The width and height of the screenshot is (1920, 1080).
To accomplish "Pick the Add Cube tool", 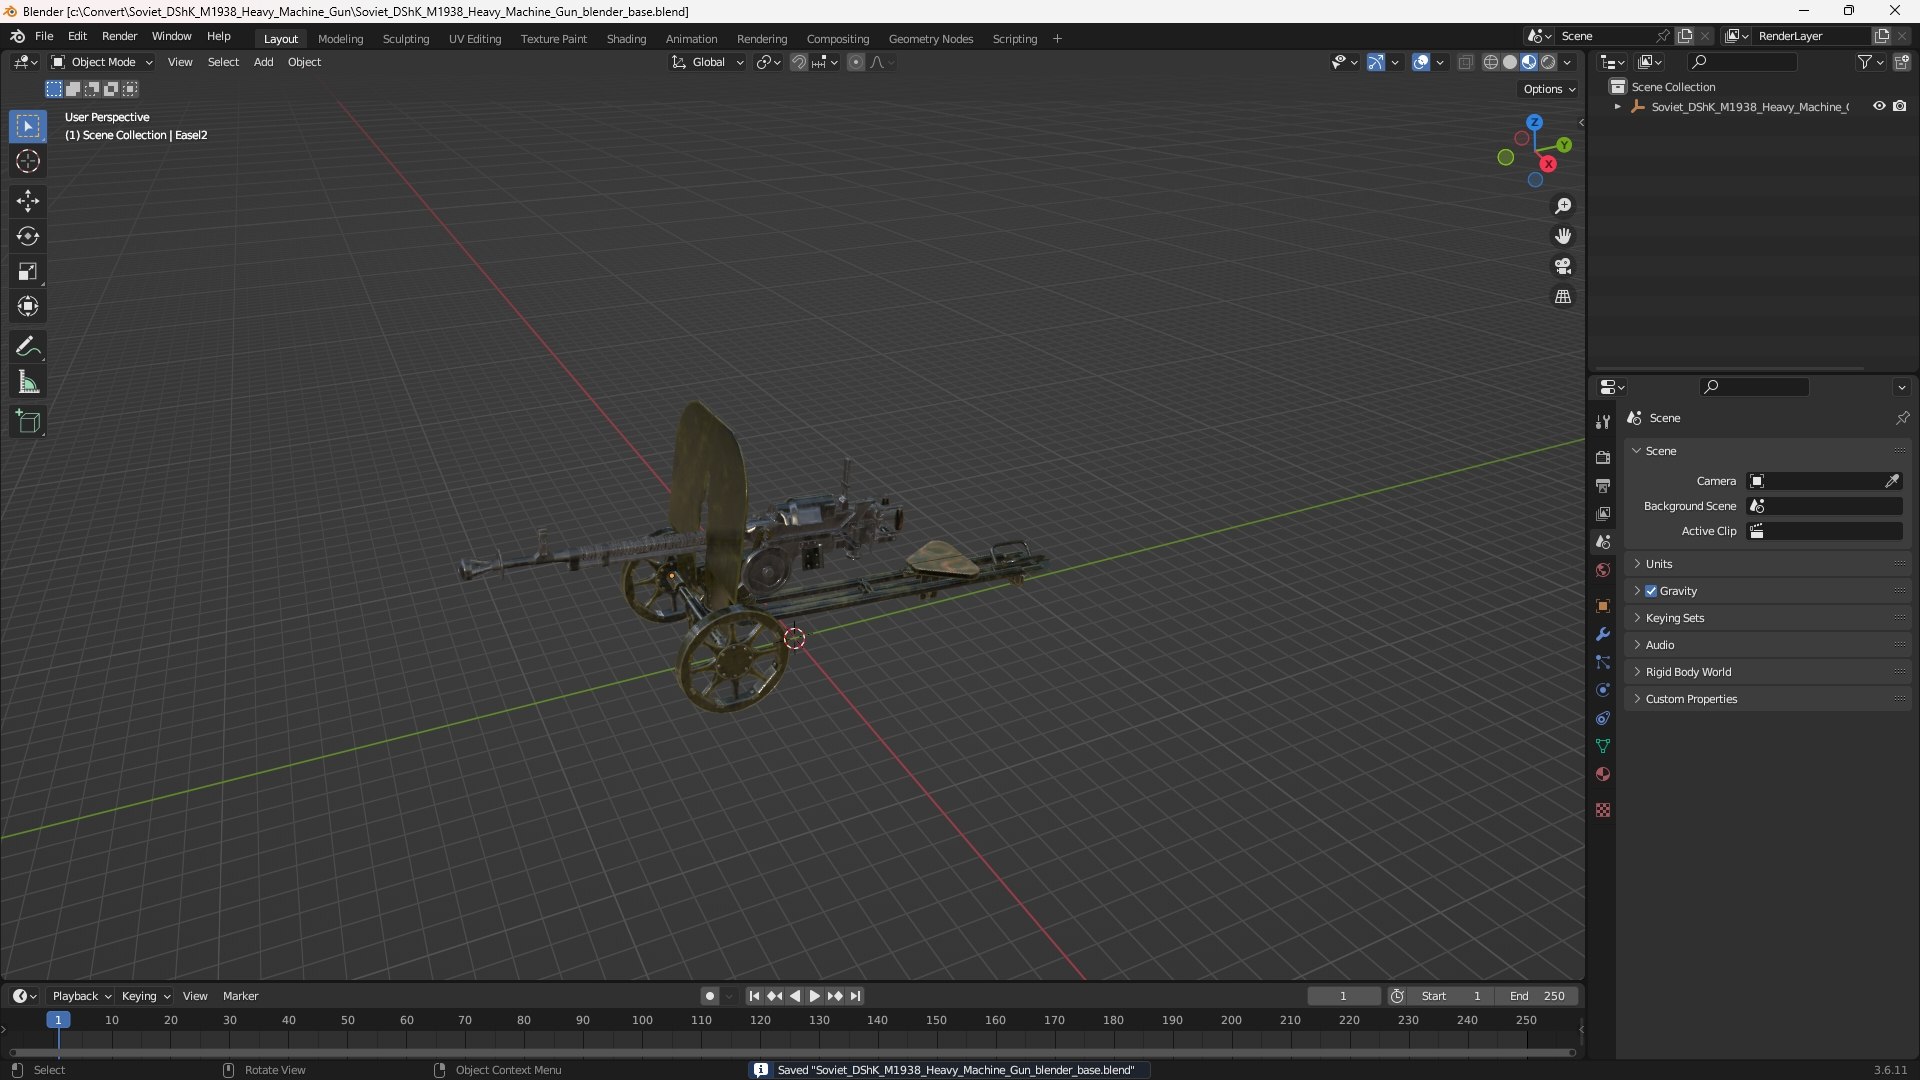I will [x=28, y=422].
